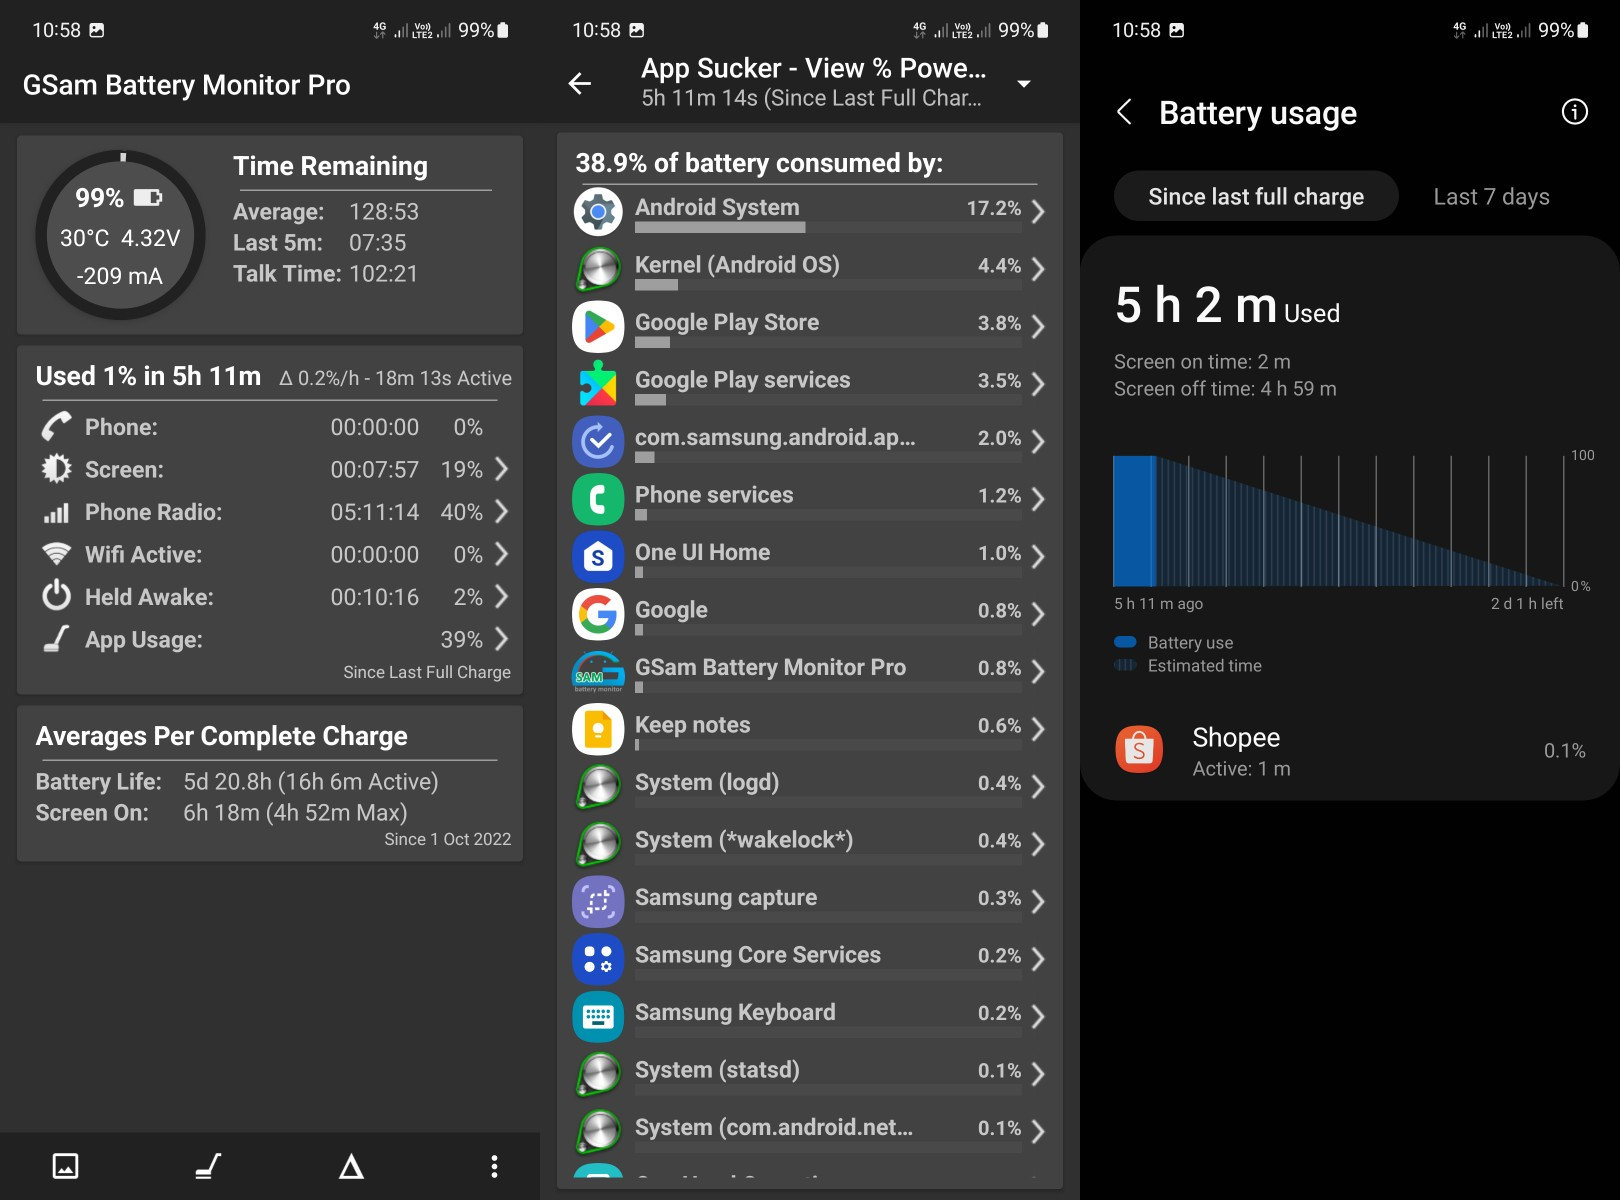Expand Android System row chevron
Screen dimensions: 1620x1200
point(1038,211)
